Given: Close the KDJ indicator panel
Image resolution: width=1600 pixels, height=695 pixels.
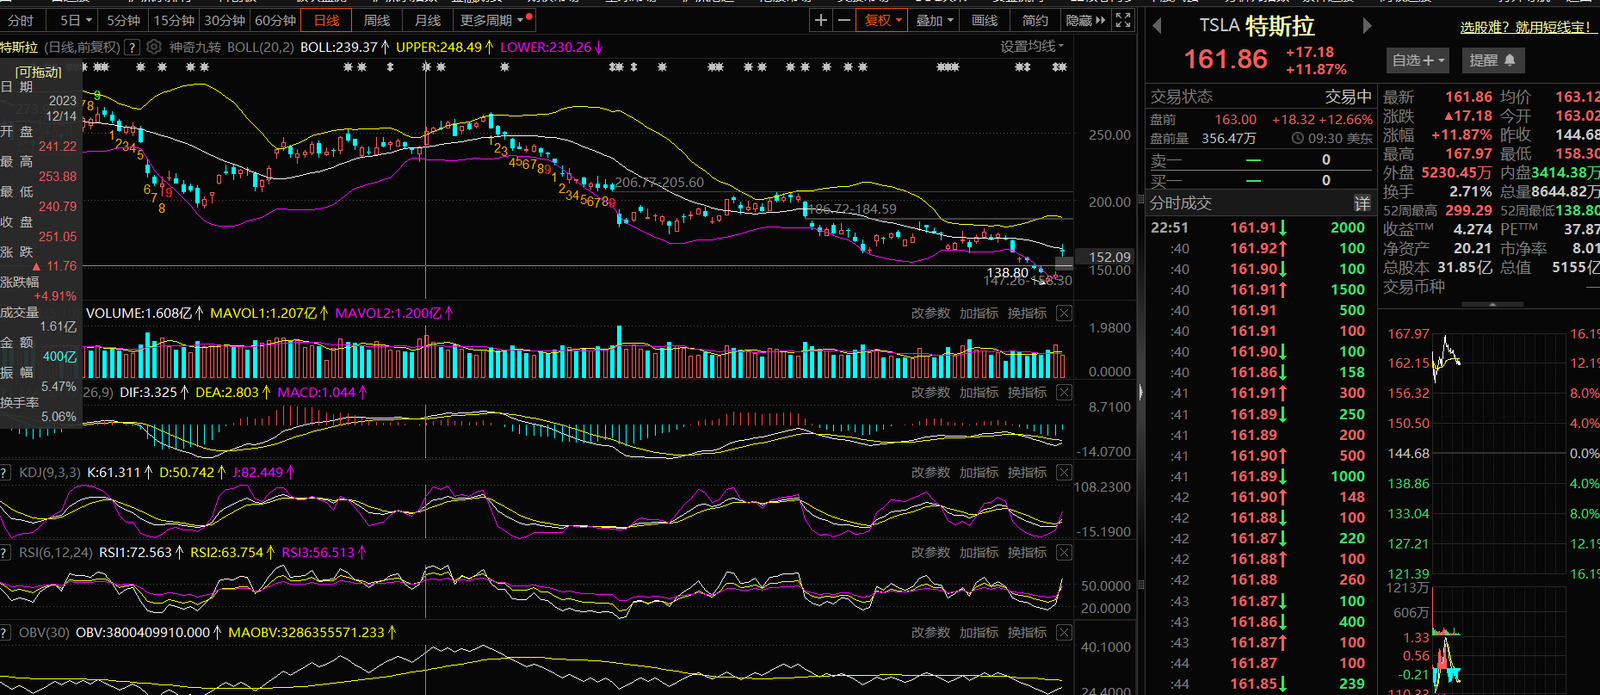Looking at the screenshot, I should [1064, 473].
